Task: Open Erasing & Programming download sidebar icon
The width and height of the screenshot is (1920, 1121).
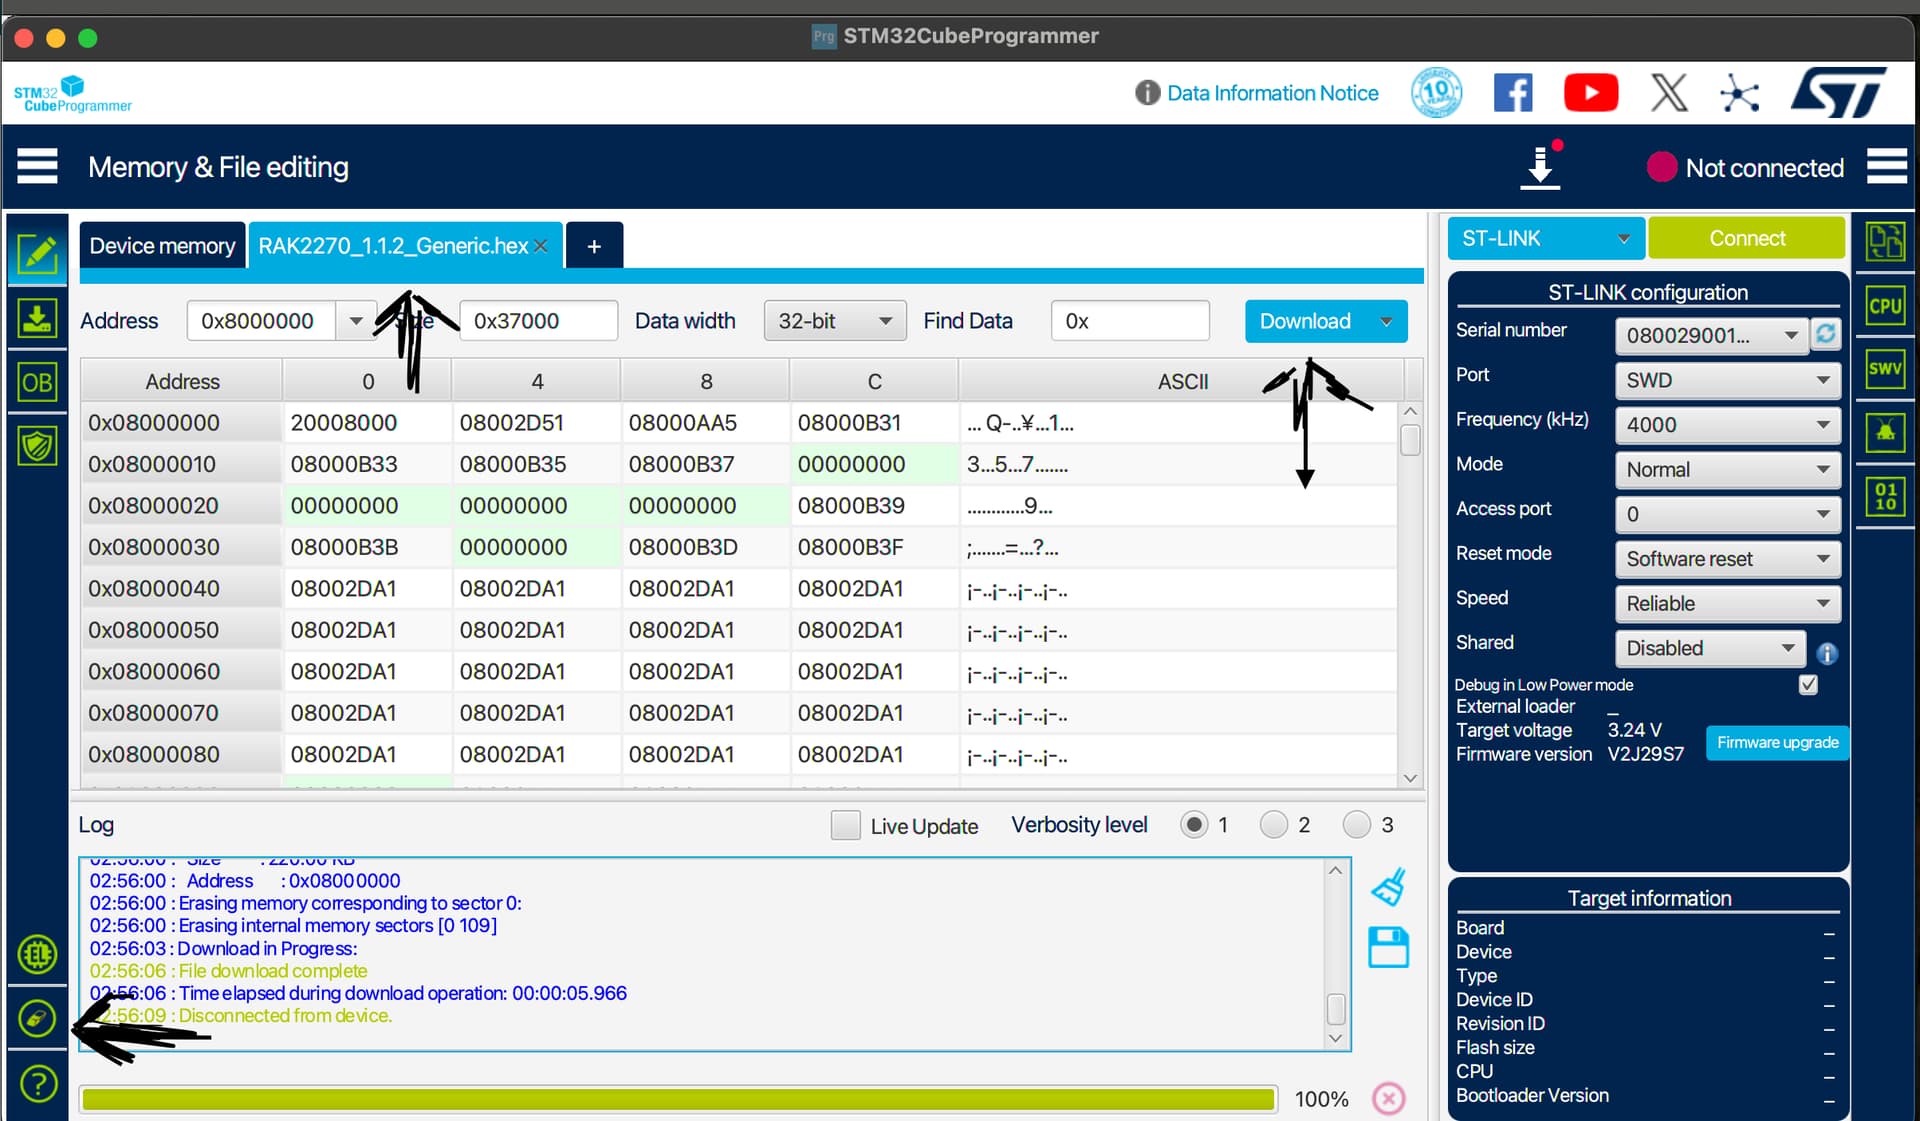Action: click(x=37, y=319)
